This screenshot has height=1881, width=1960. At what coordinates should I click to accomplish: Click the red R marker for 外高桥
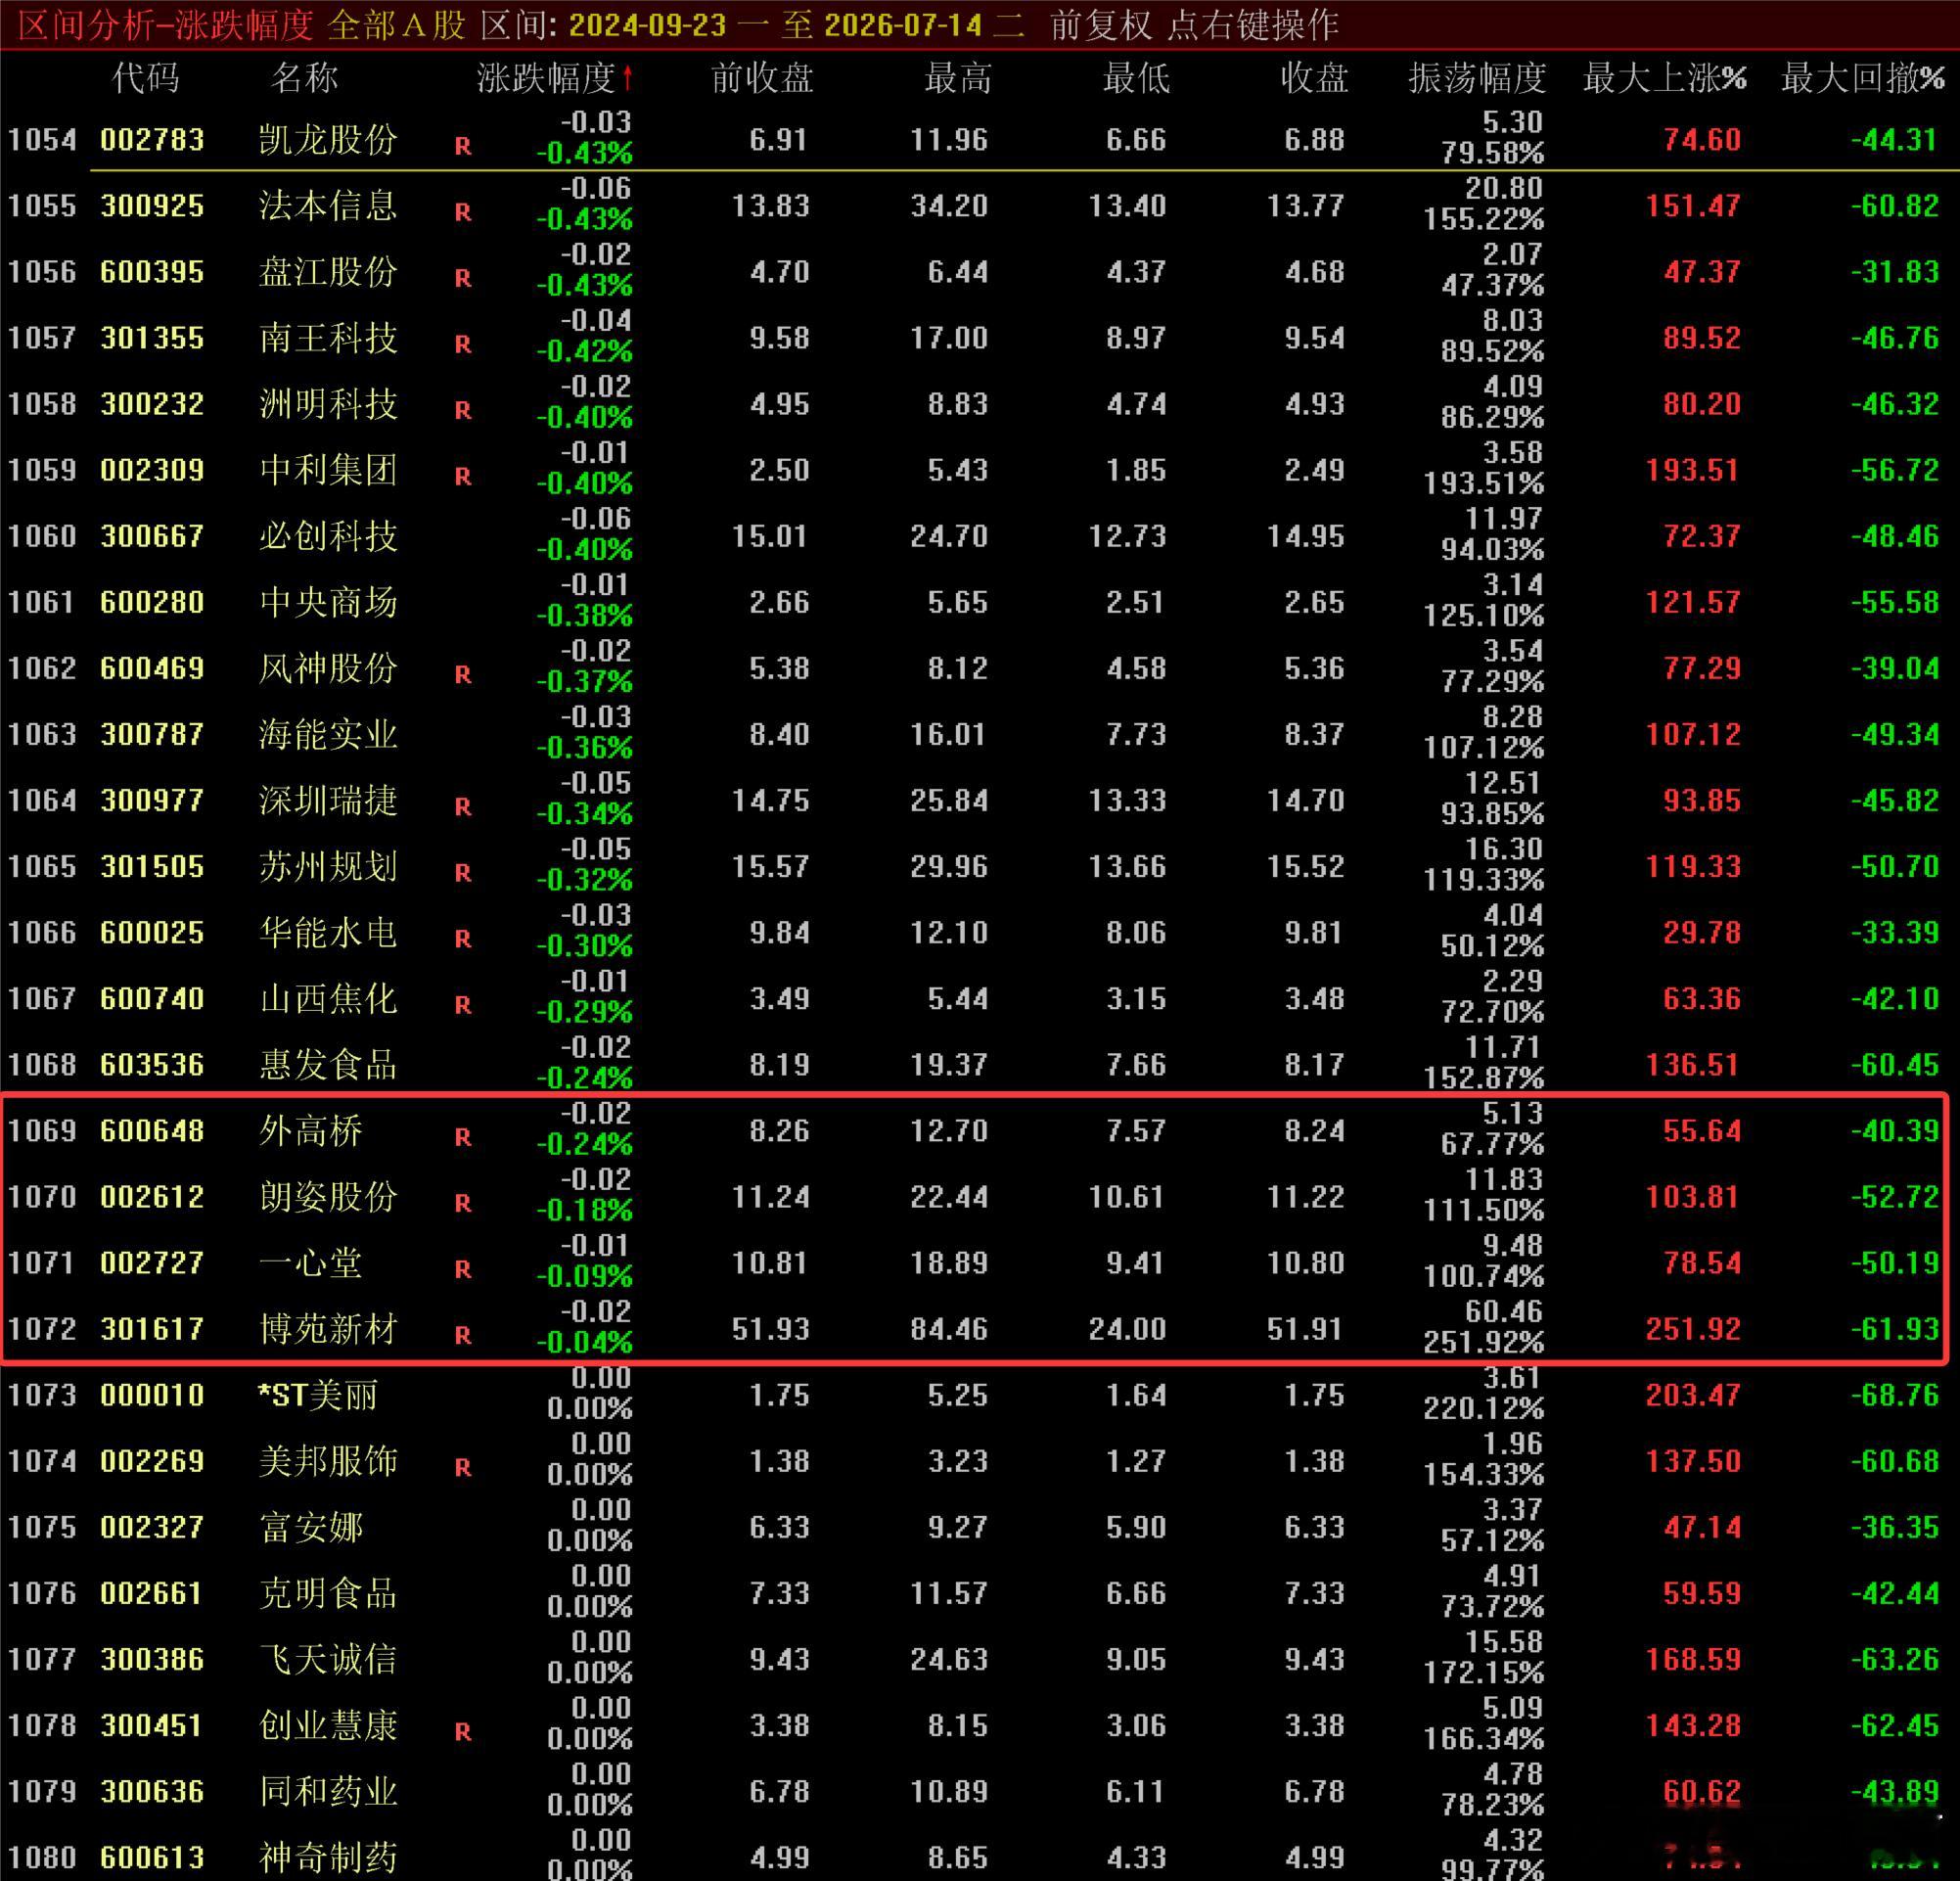click(463, 1137)
